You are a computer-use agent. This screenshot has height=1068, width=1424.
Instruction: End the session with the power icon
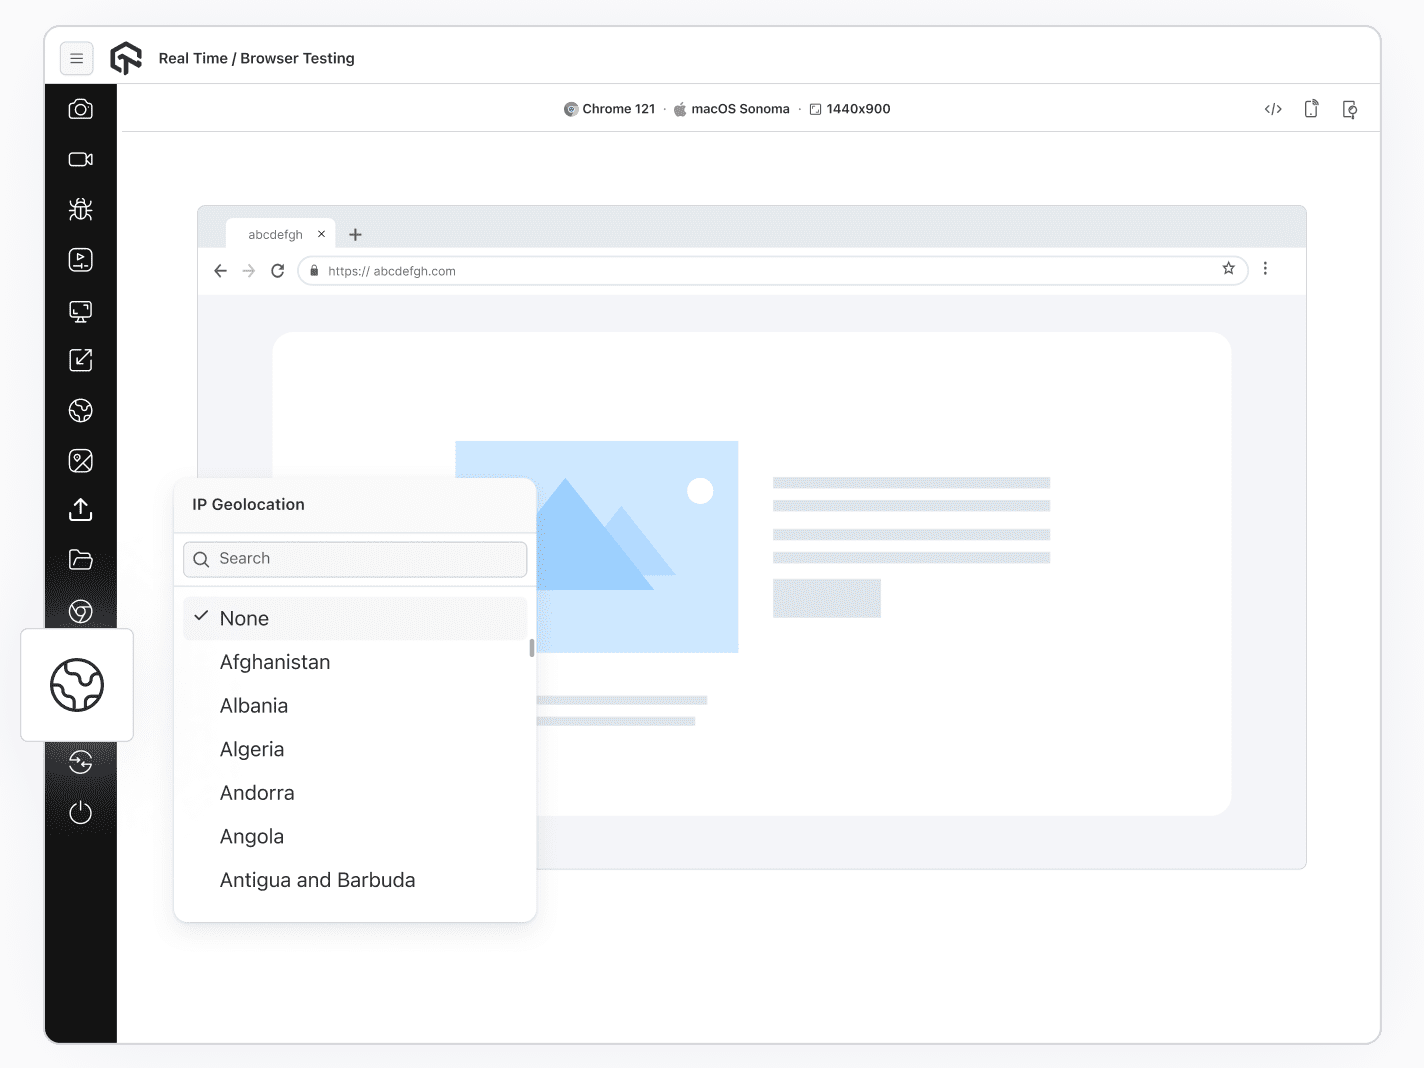pyautogui.click(x=80, y=812)
